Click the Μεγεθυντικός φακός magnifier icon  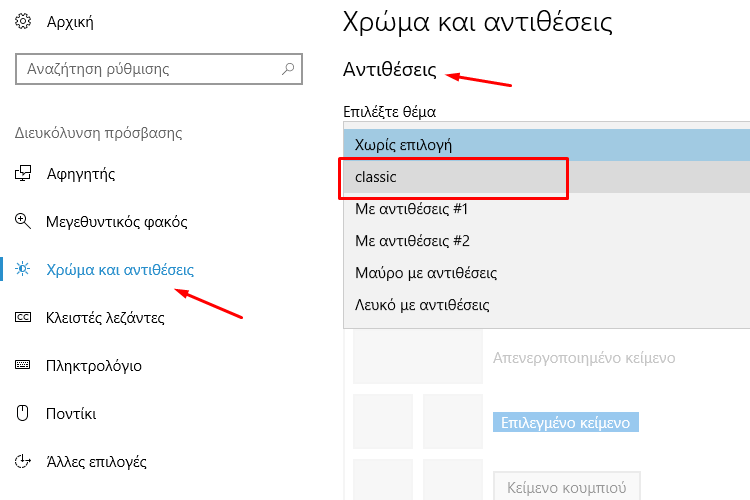[x=23, y=222]
